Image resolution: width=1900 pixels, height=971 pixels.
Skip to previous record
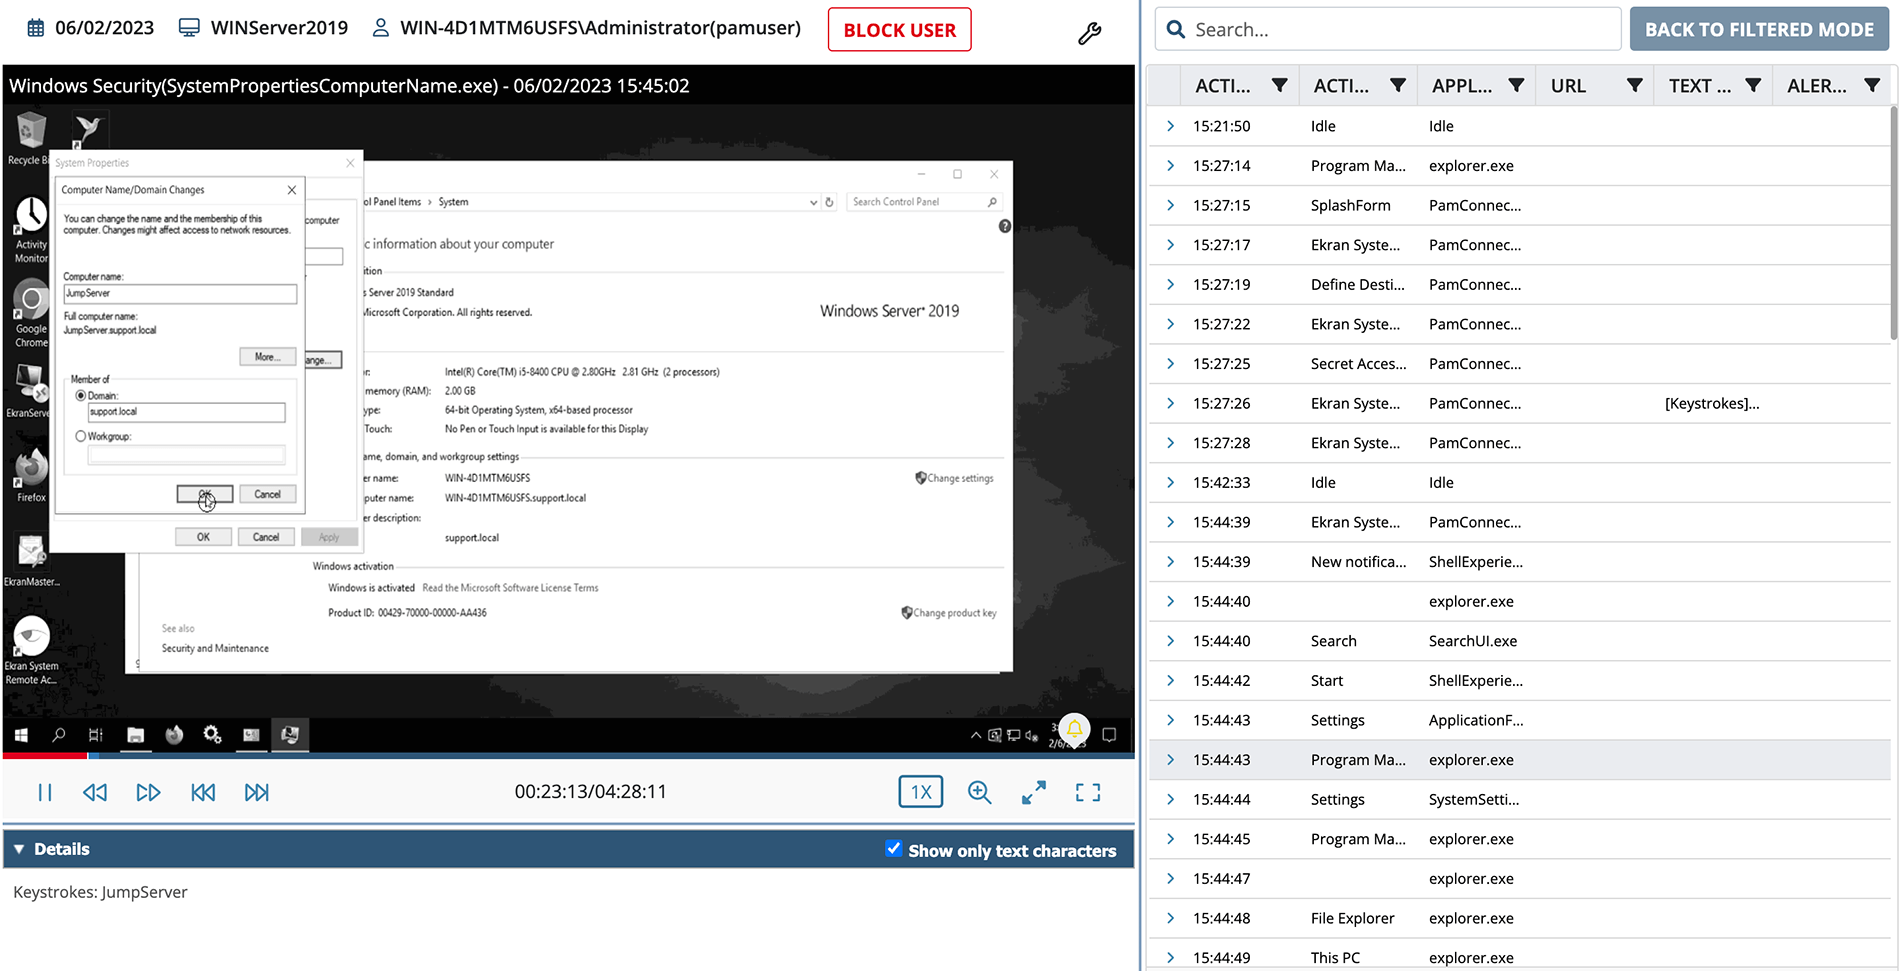(x=203, y=792)
